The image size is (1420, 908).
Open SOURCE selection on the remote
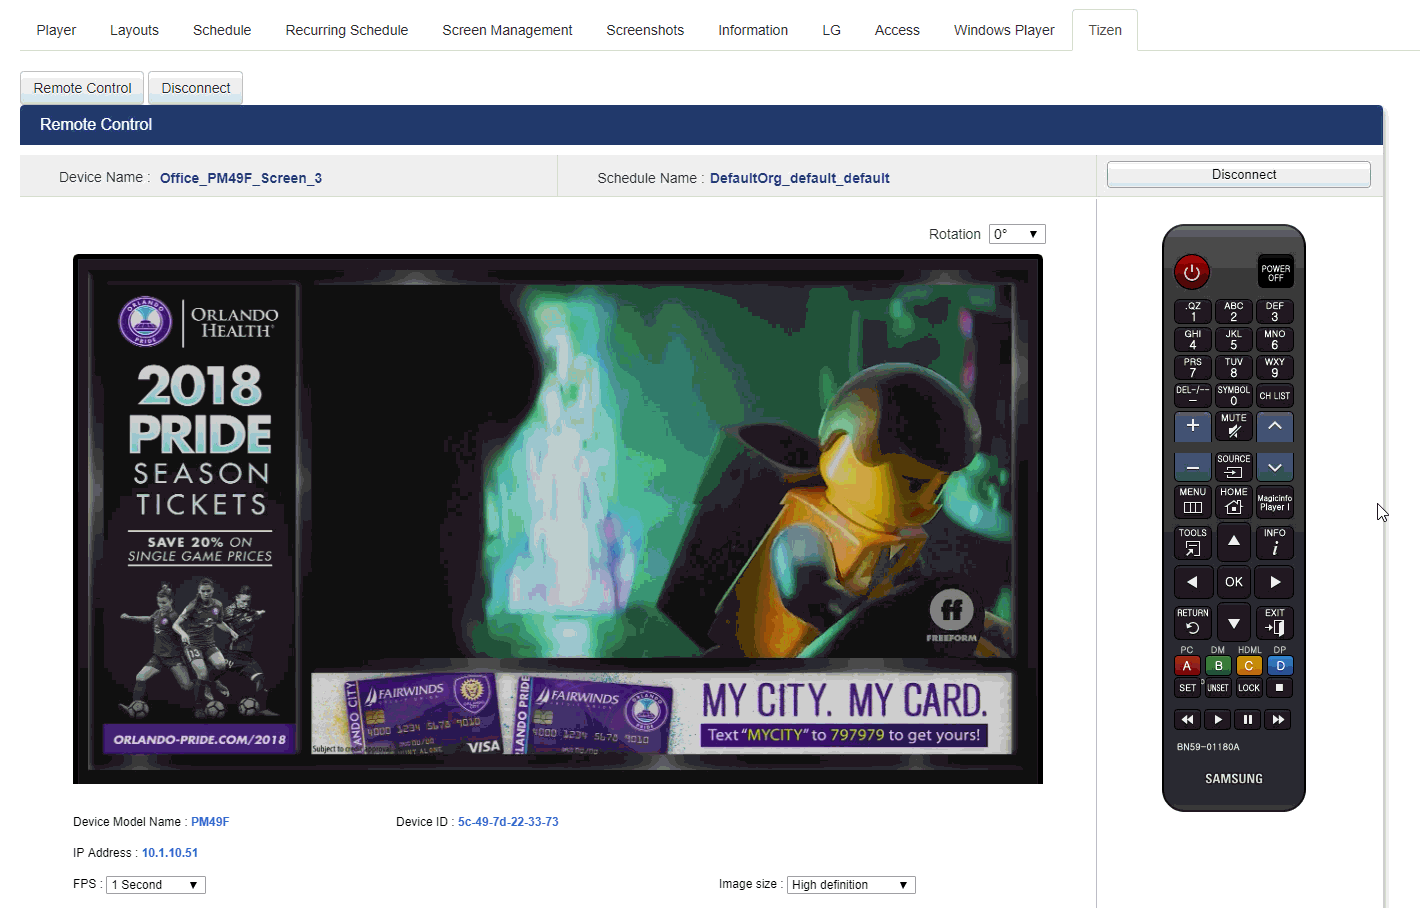1234,467
